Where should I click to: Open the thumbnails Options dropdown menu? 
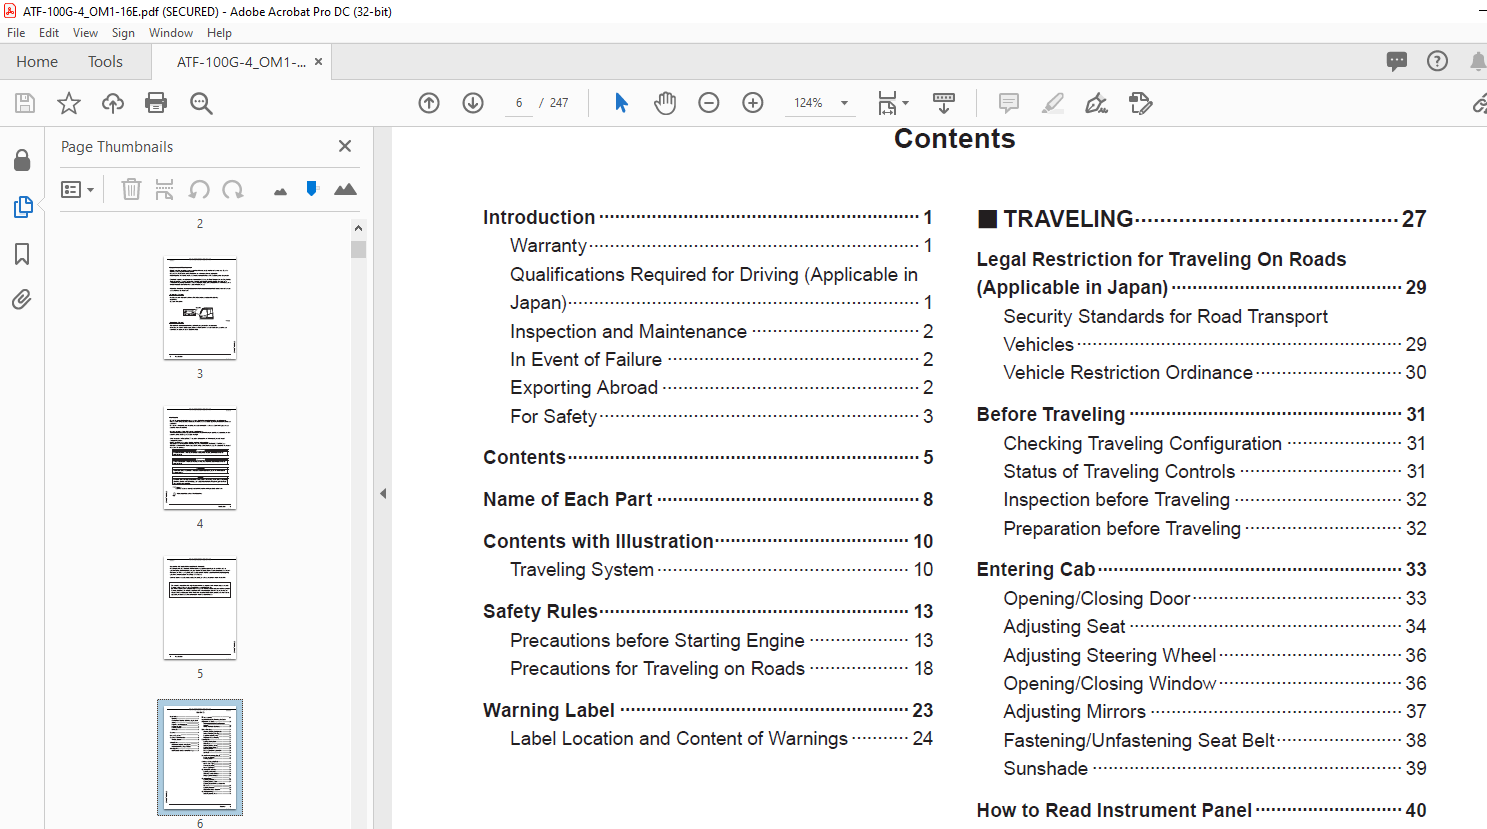point(77,189)
